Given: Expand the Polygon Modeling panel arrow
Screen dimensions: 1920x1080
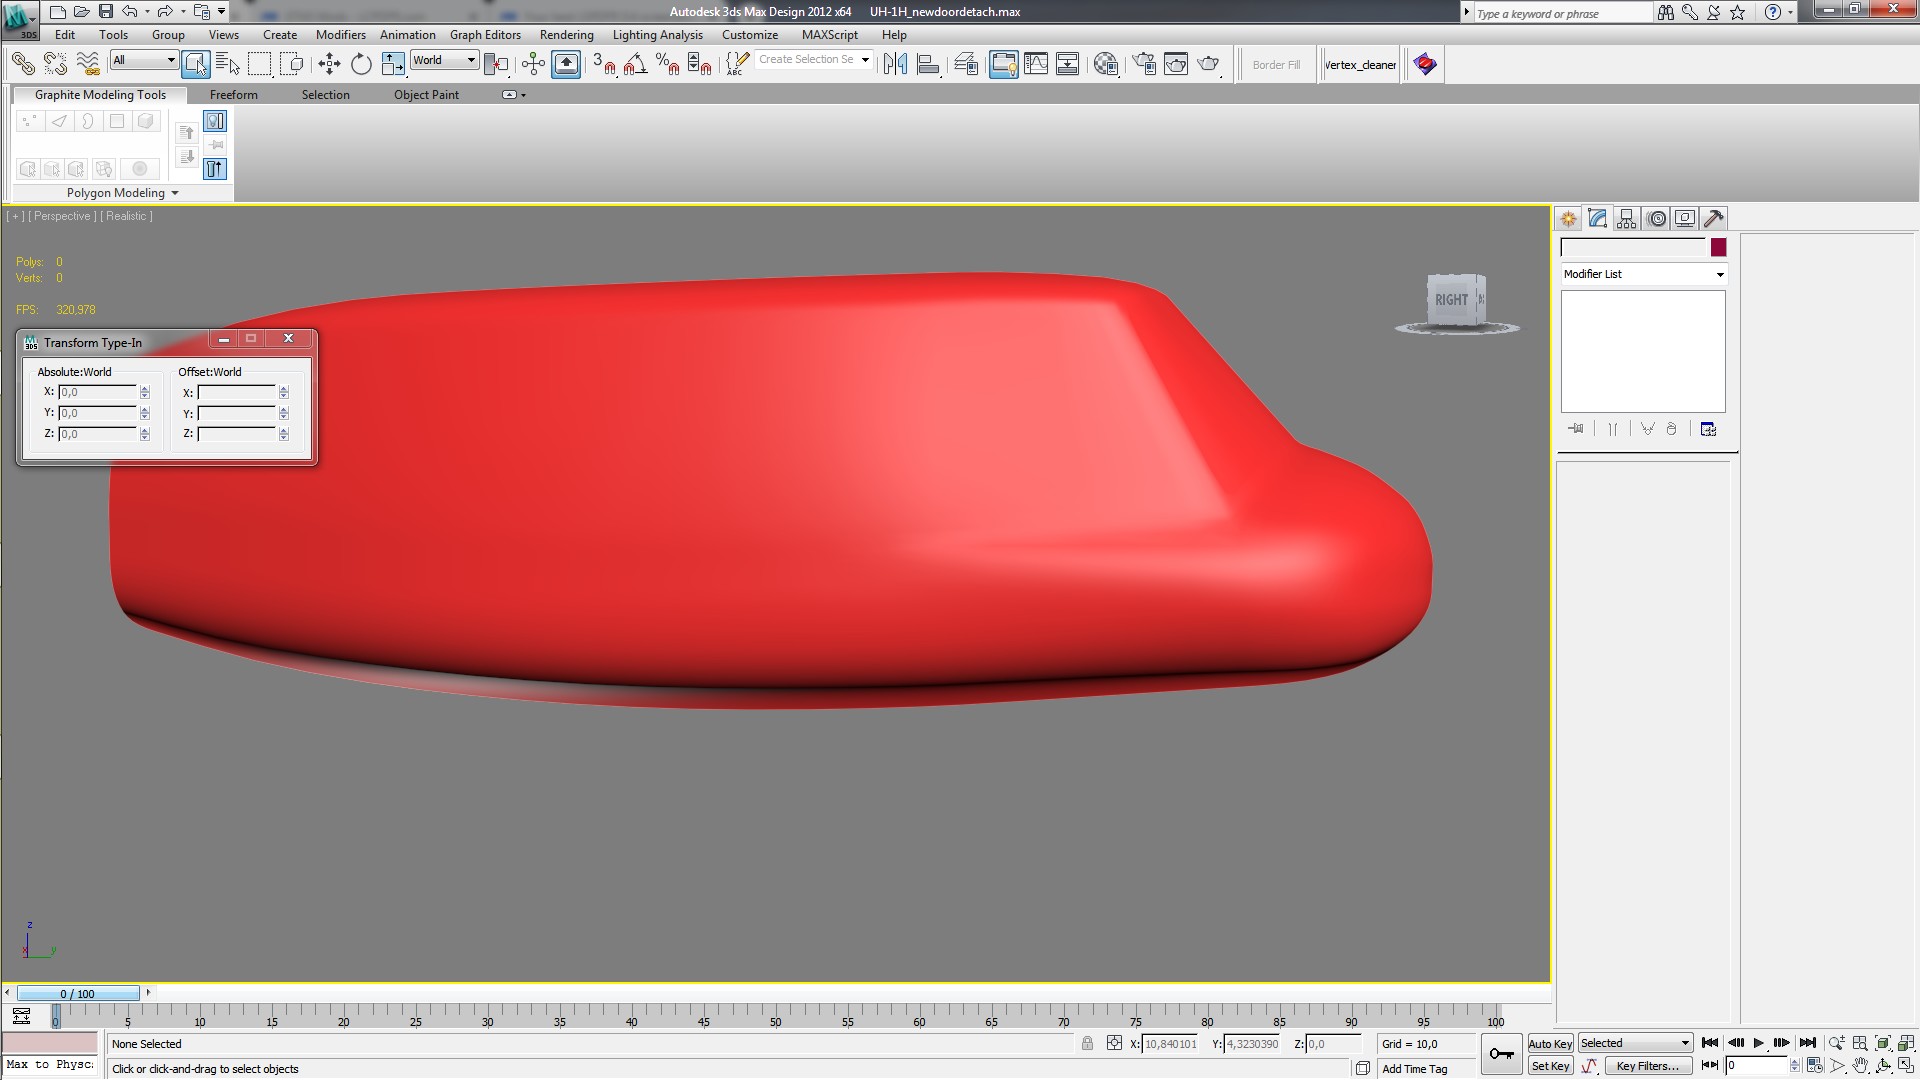Looking at the screenshot, I should 175,193.
